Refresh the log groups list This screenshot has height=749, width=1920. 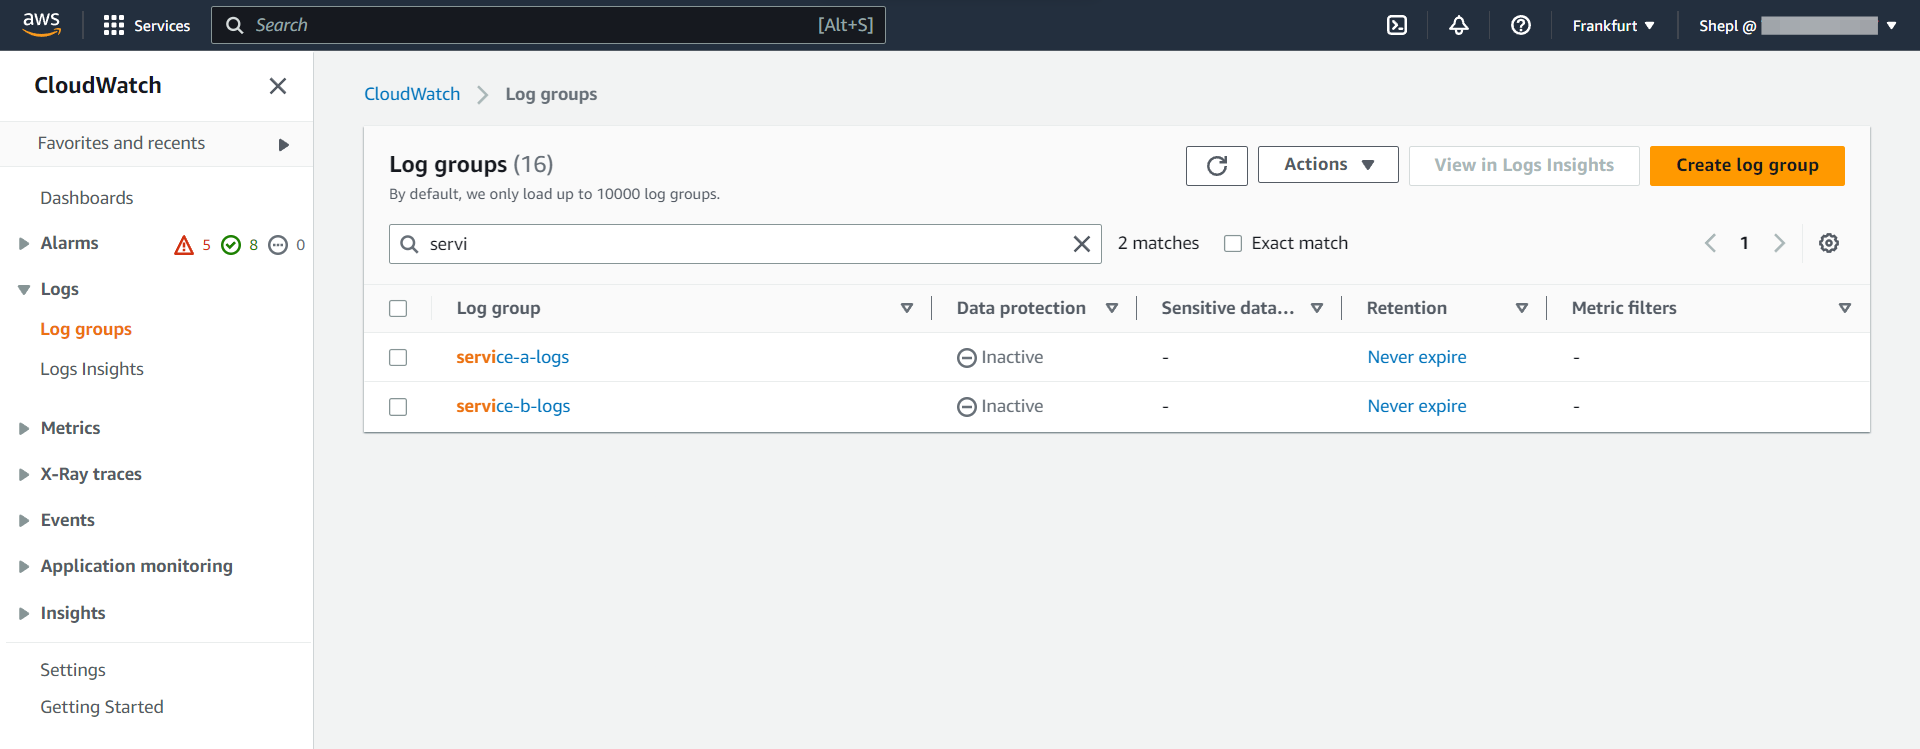click(1217, 166)
